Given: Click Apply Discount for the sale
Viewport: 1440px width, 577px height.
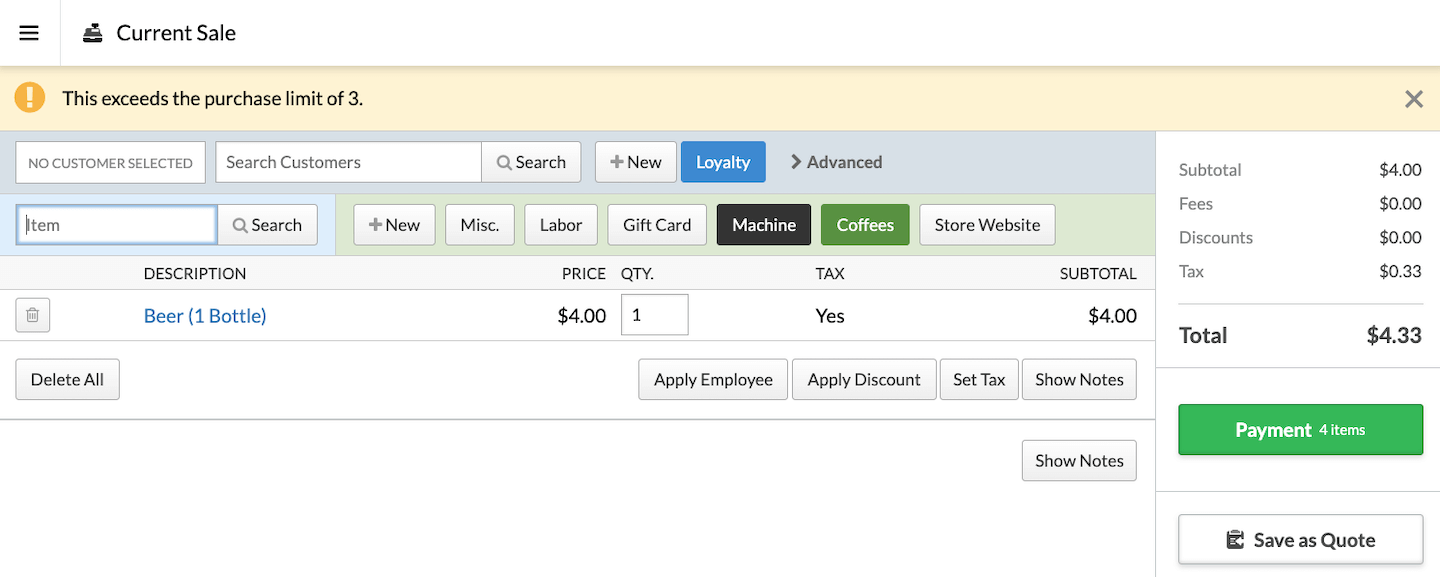Looking at the screenshot, I should 864,380.
